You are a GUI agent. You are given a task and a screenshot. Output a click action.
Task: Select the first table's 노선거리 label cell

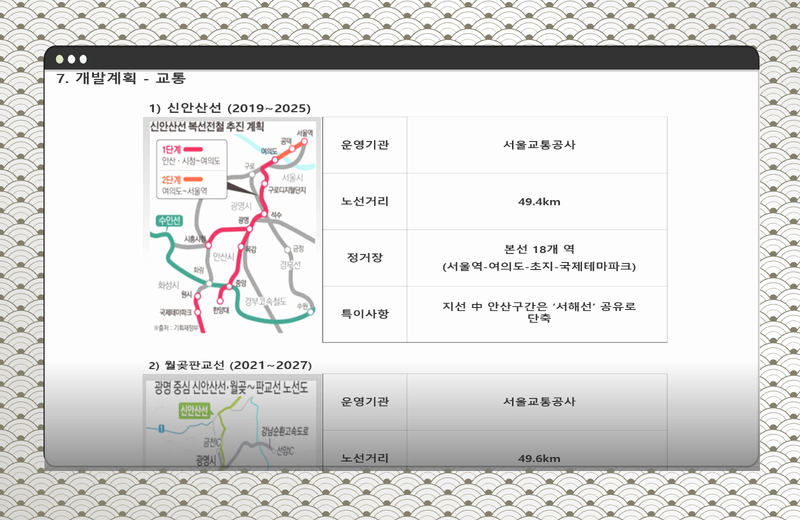coord(365,202)
